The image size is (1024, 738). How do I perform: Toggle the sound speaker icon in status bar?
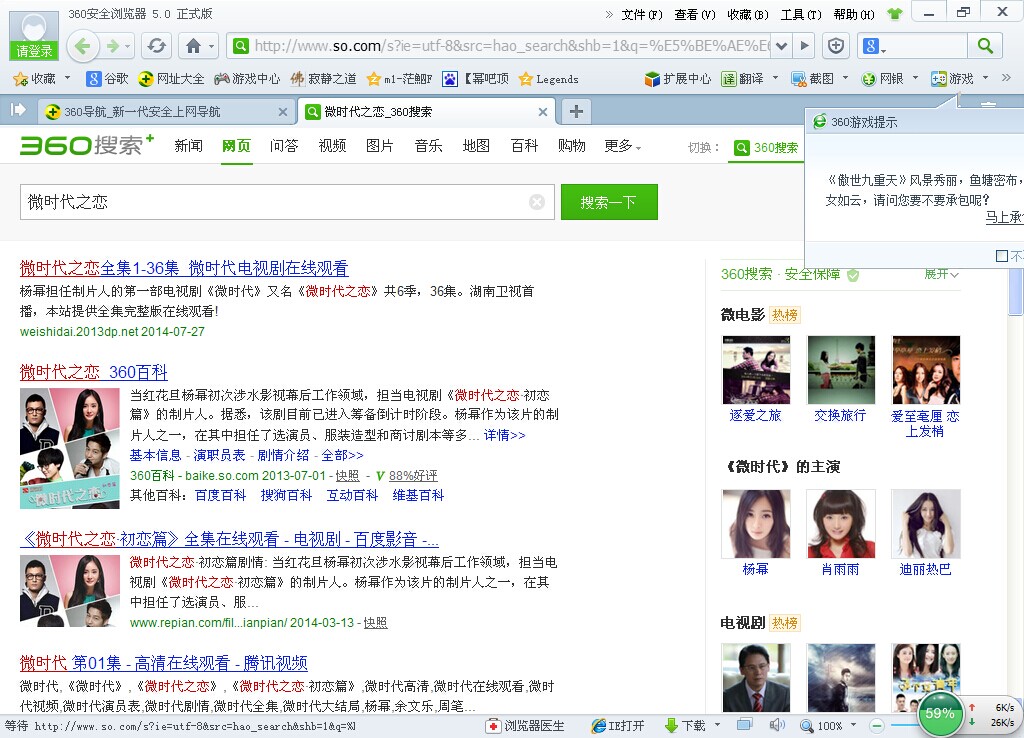tap(776, 725)
